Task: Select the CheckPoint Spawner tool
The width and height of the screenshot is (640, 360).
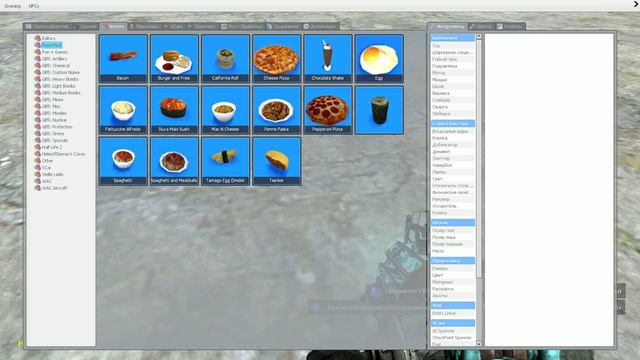Action: pos(453,338)
